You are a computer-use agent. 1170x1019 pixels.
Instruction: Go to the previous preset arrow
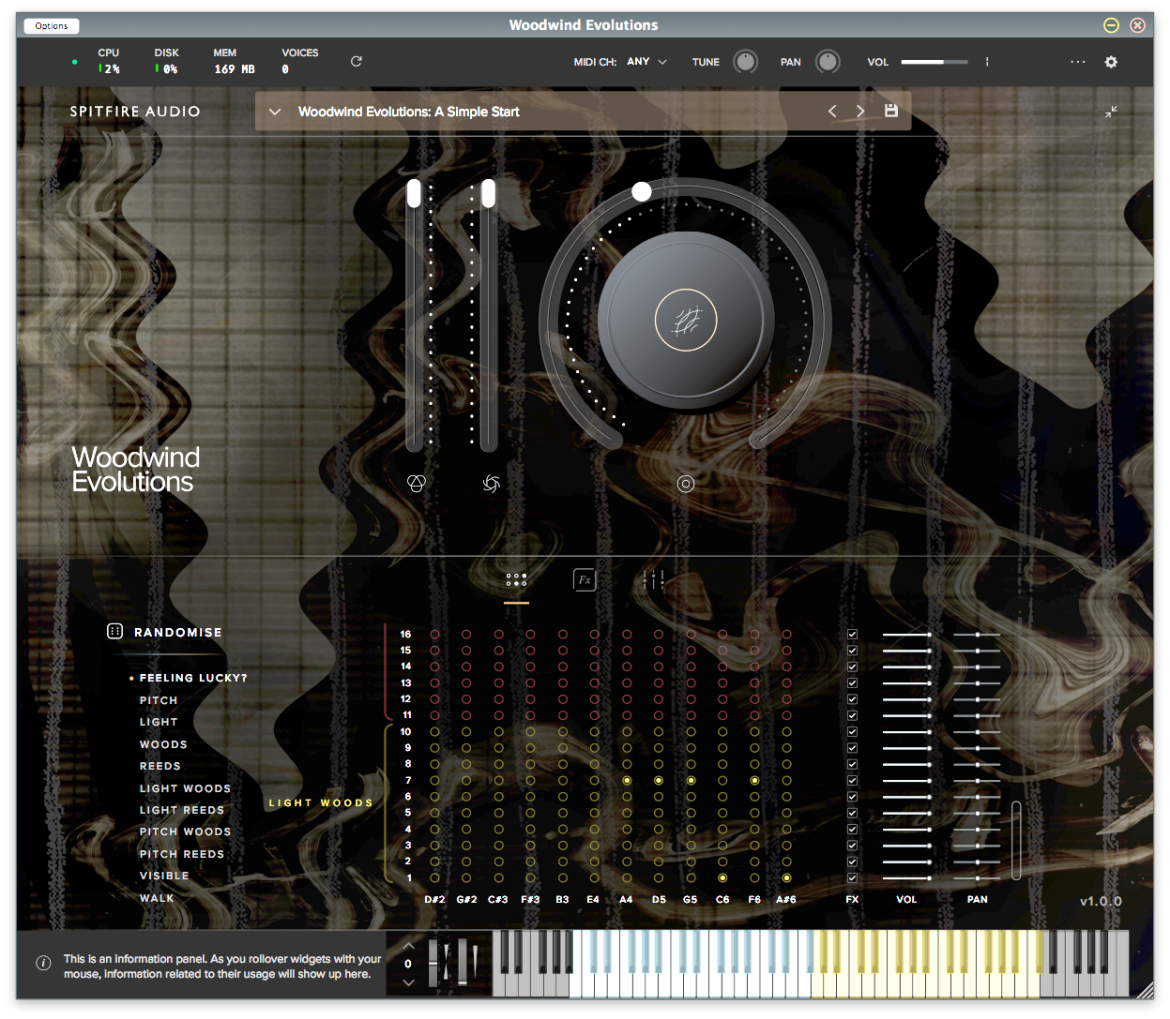click(832, 111)
